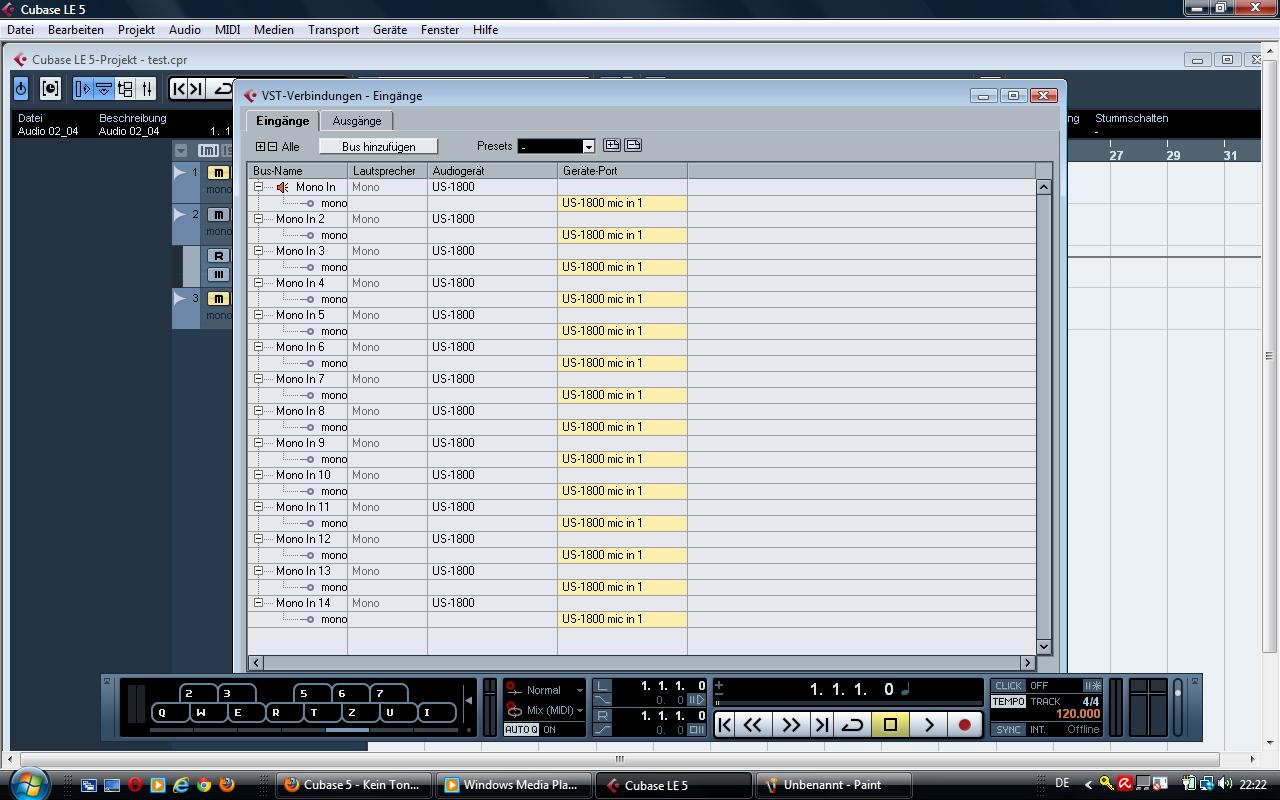Collapse the Mono In 2 bus
1280x800 pixels.
(x=258, y=219)
